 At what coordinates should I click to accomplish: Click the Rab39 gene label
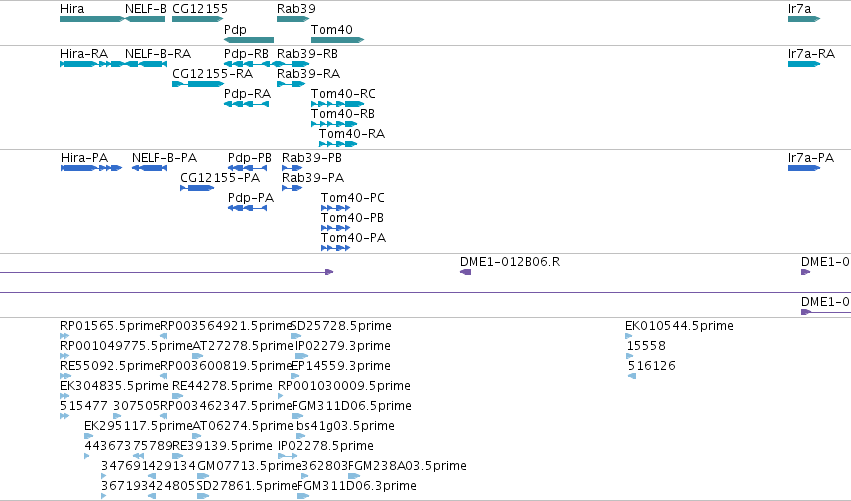click(296, 9)
